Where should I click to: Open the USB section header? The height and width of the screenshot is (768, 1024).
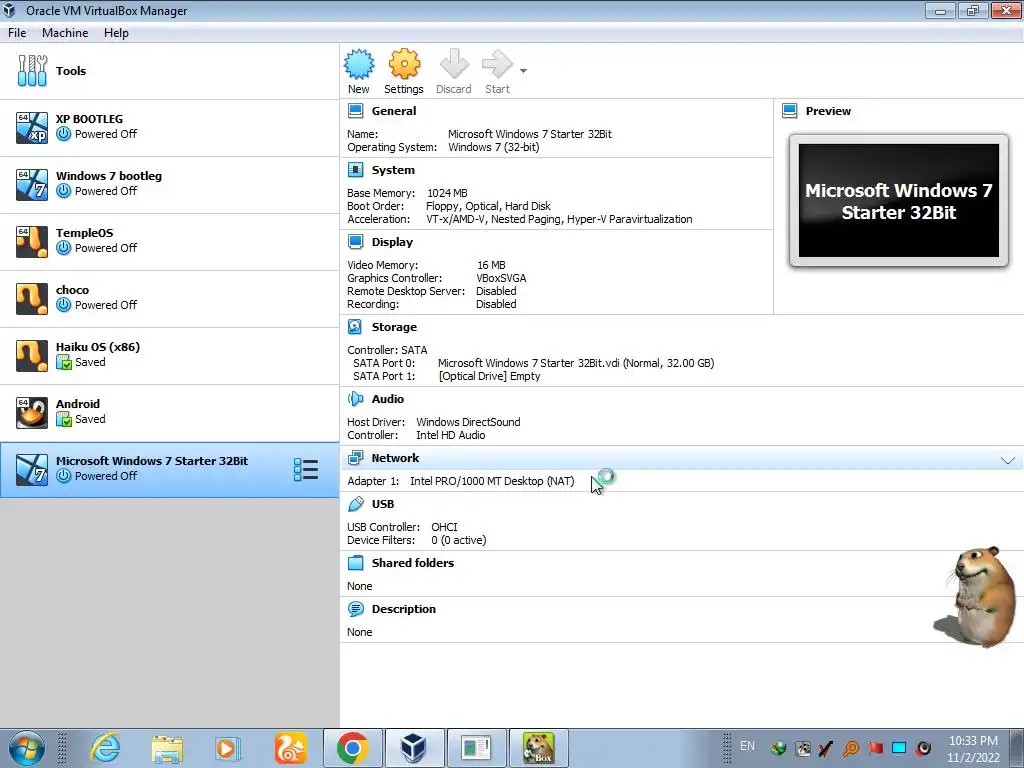click(x=383, y=504)
